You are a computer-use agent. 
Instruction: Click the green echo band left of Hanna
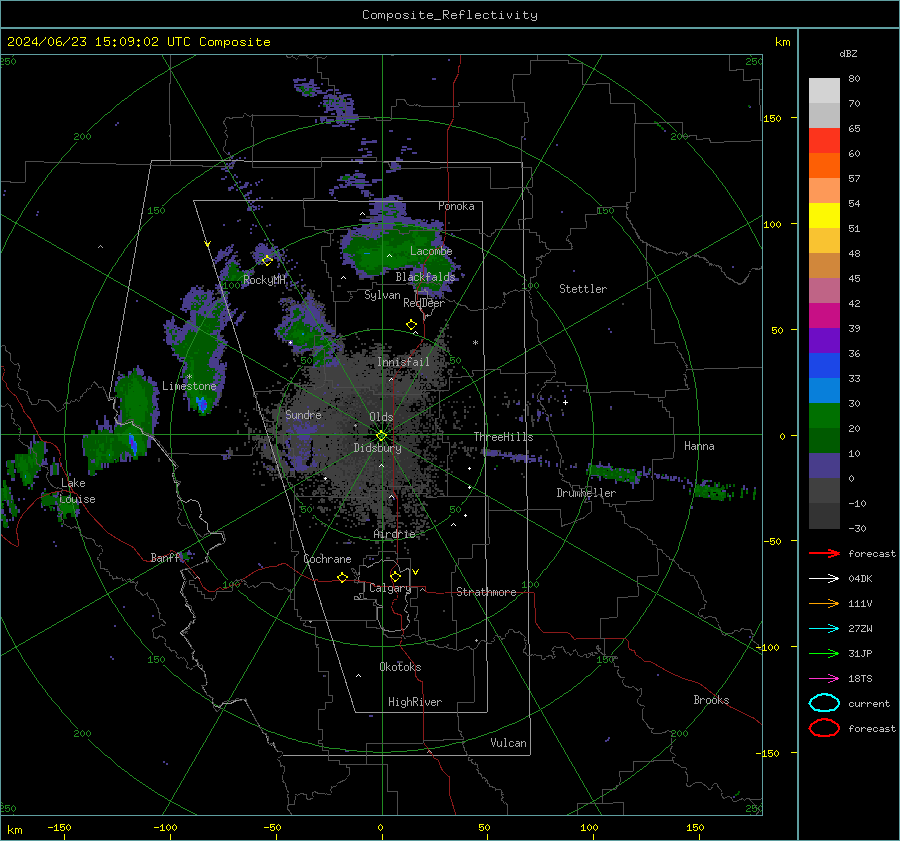coord(614,473)
